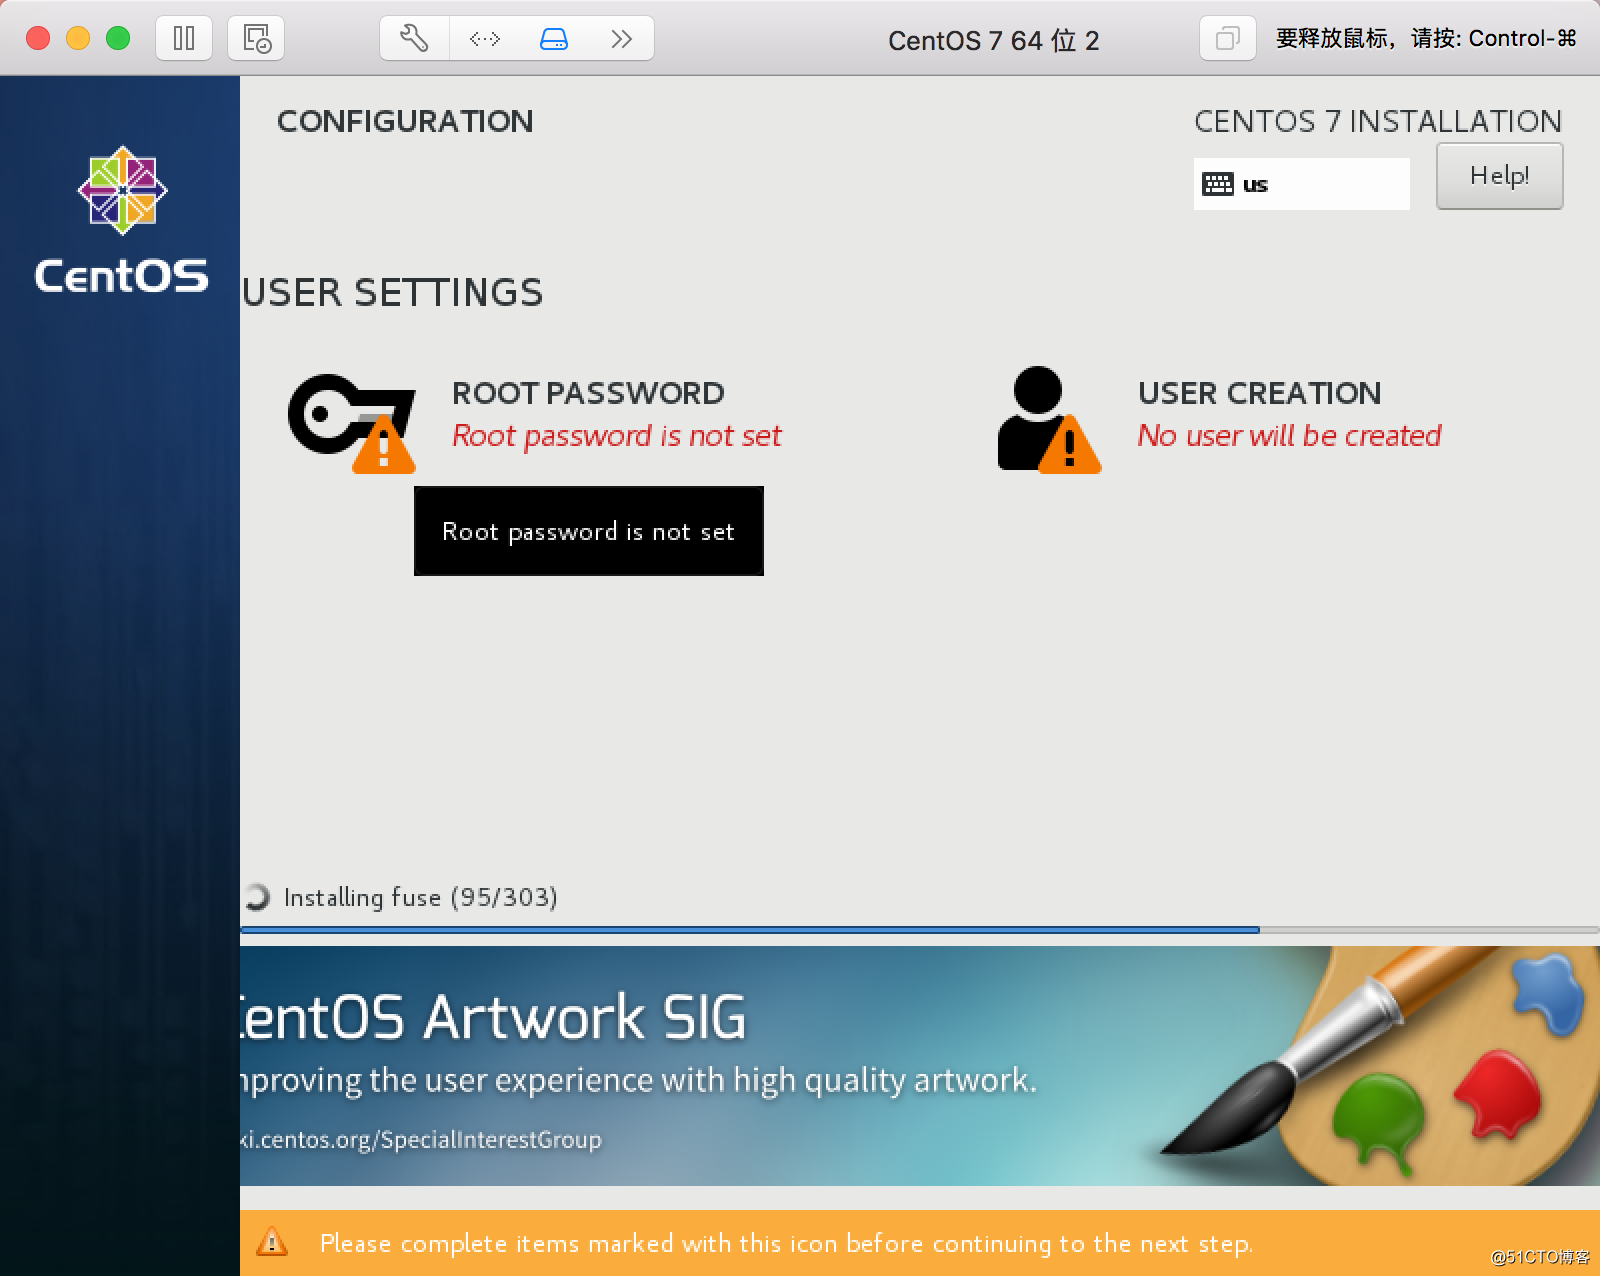Show more toolbar devices chevron
The height and width of the screenshot is (1276, 1600).
[621, 39]
